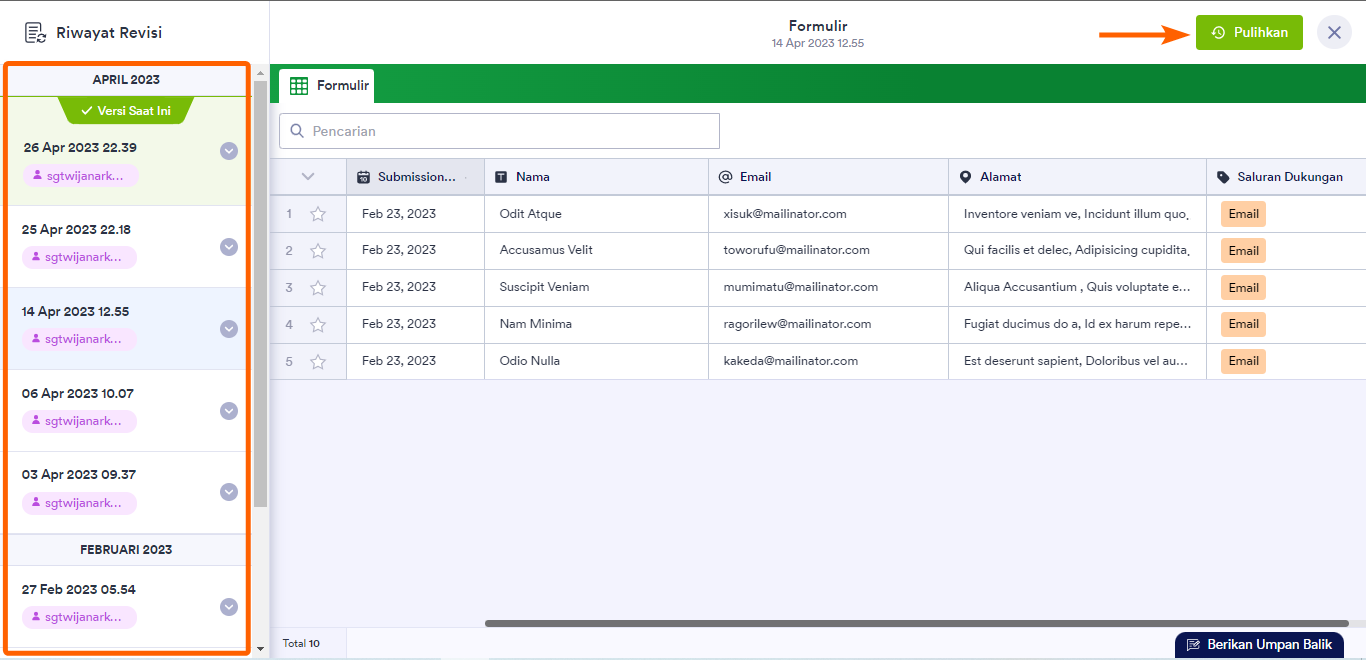Click the feedback icon in Berikan Umpan Balik
Viewport: 1366px width, 660px height.
1194,645
